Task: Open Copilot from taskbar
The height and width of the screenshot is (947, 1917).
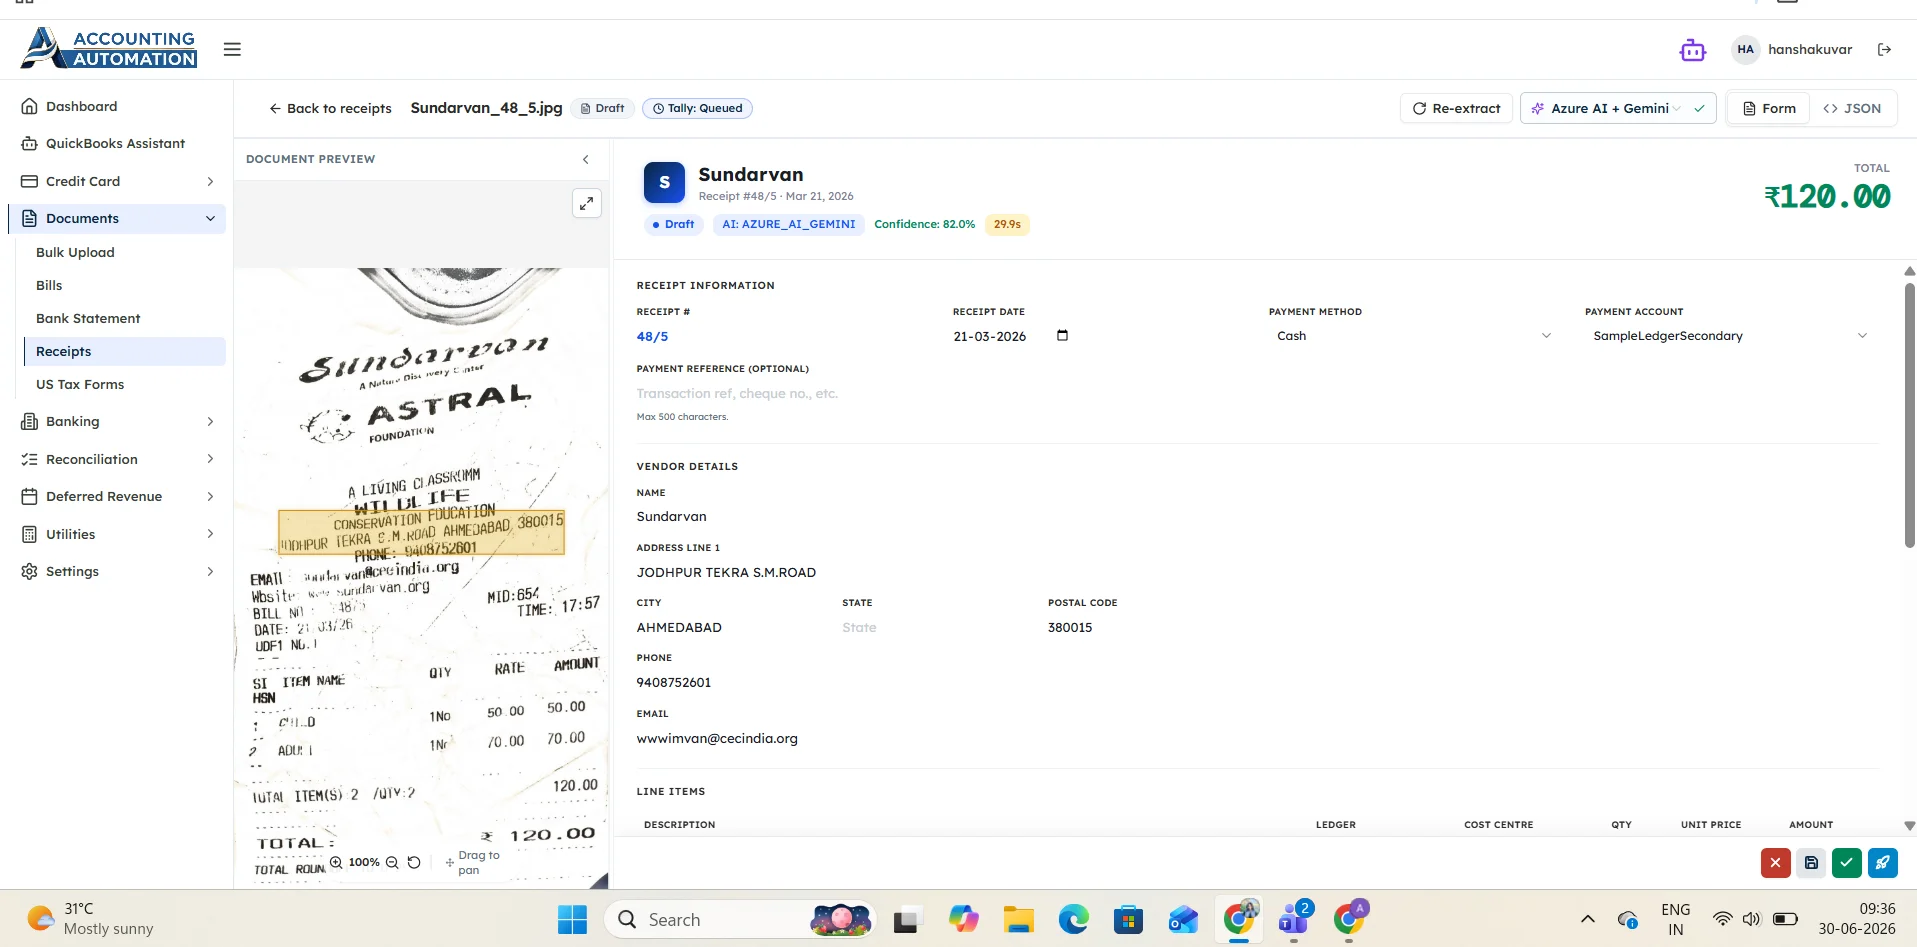Action: coord(963,920)
